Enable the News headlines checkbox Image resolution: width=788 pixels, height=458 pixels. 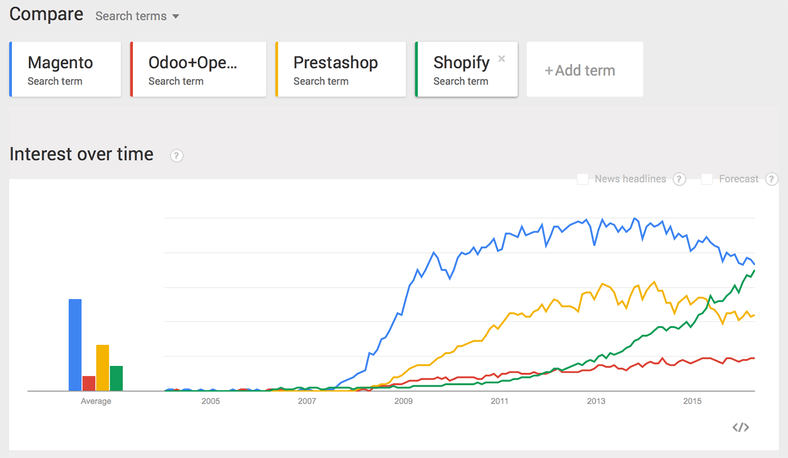pyautogui.click(x=583, y=179)
